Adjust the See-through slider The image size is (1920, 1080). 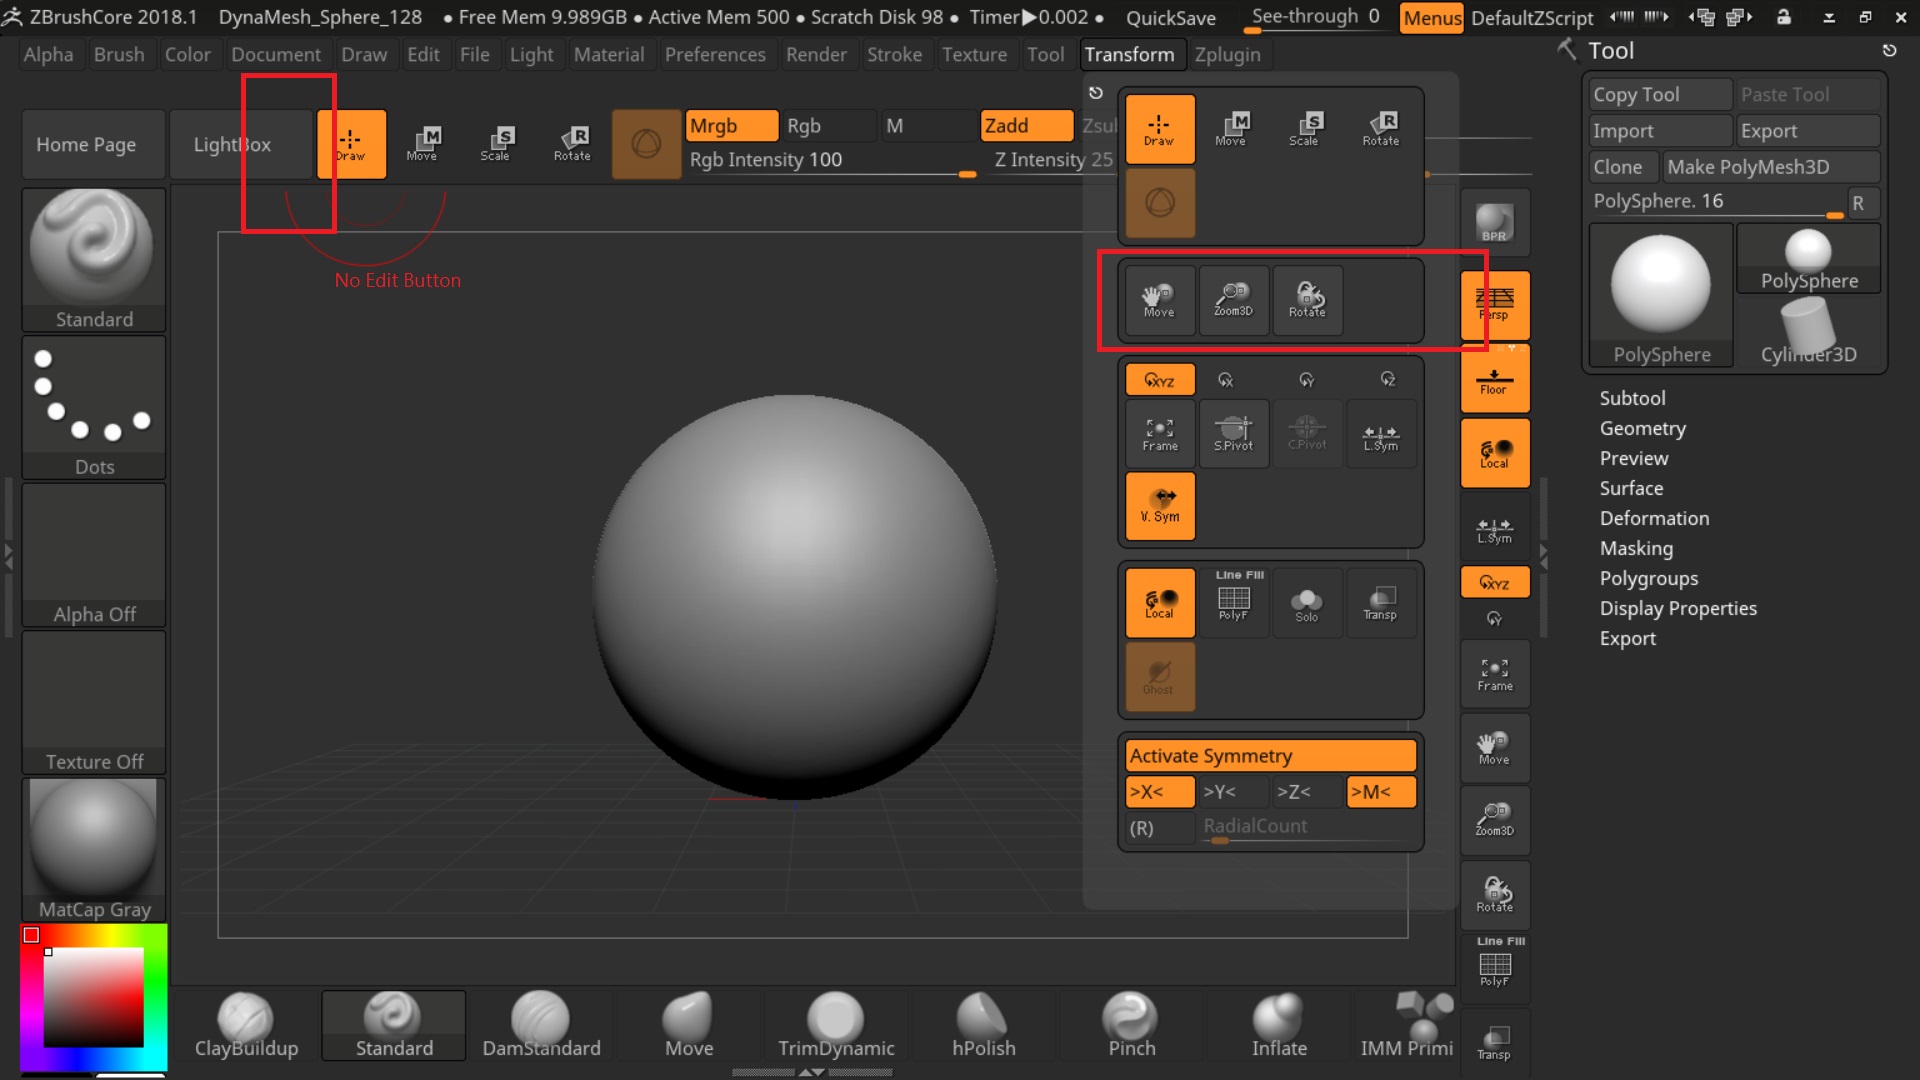click(x=1316, y=17)
